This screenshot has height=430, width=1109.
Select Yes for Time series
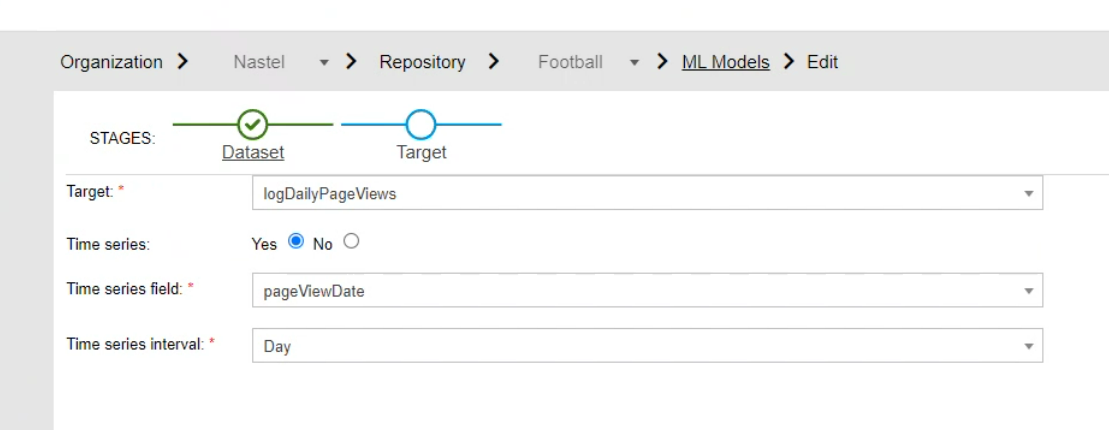(296, 241)
